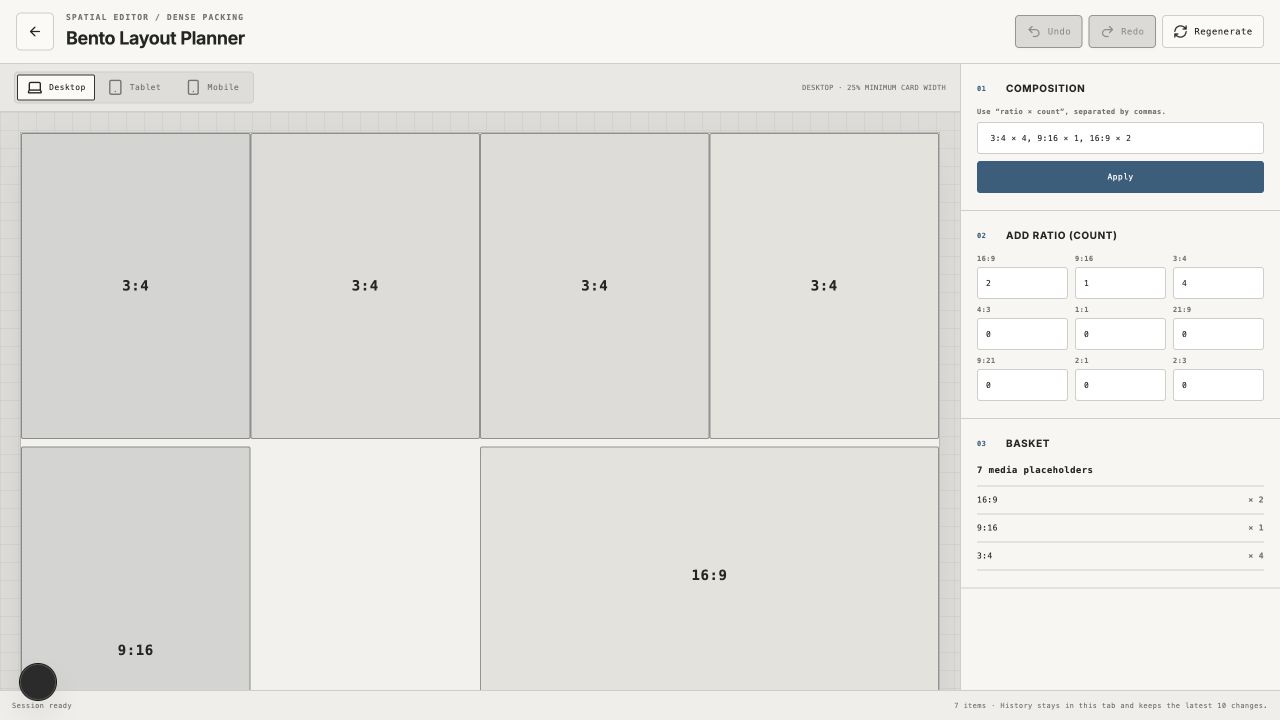Screen dimensions: 1280x720
Task: Edit the 9:16 count field
Action: point(1120,283)
